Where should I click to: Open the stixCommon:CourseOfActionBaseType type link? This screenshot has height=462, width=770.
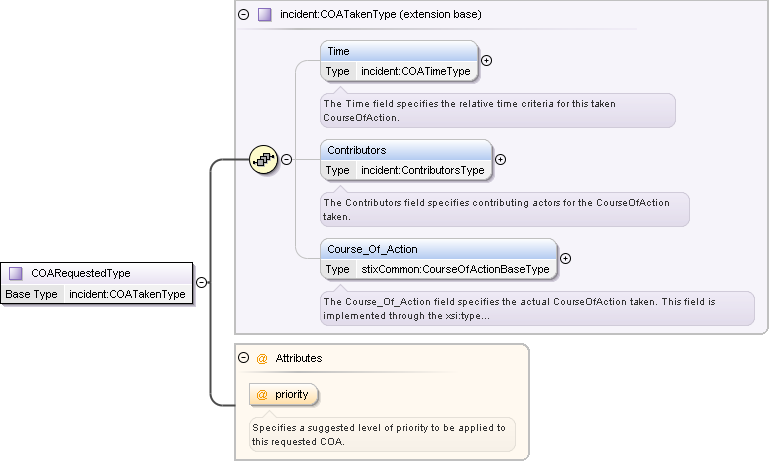455,269
